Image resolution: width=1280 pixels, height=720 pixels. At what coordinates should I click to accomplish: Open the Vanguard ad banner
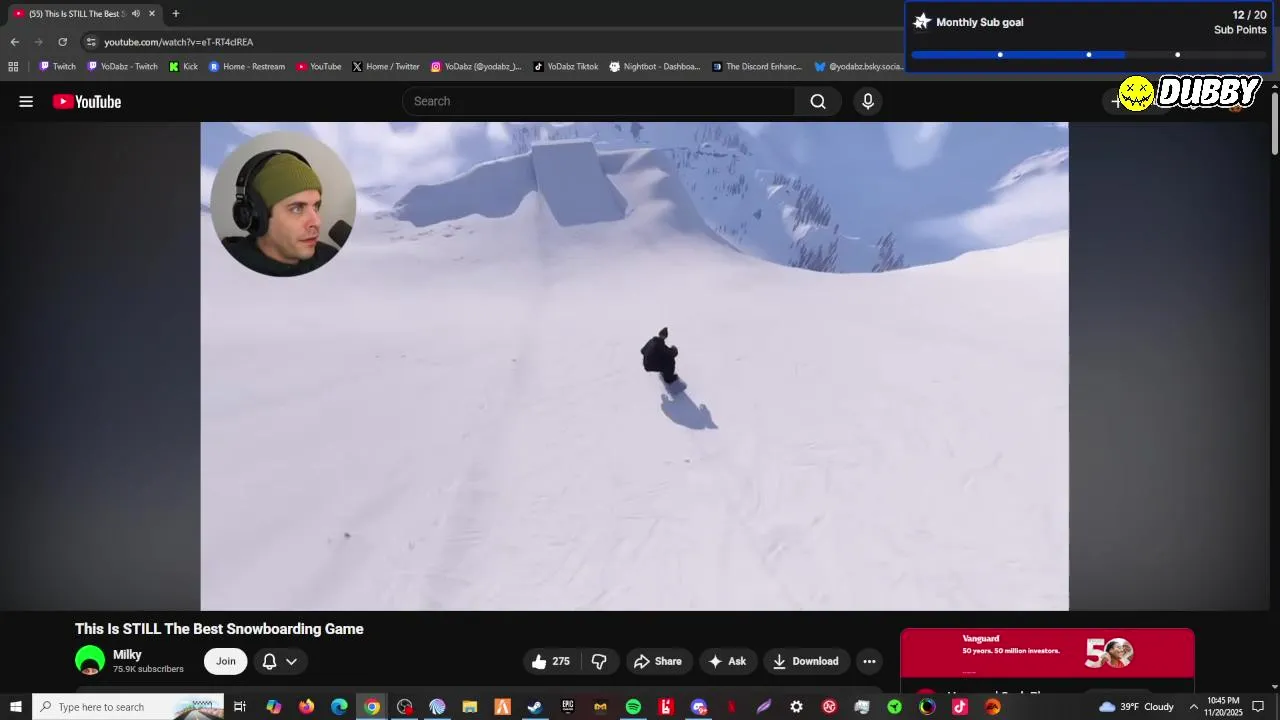pyautogui.click(x=1047, y=653)
